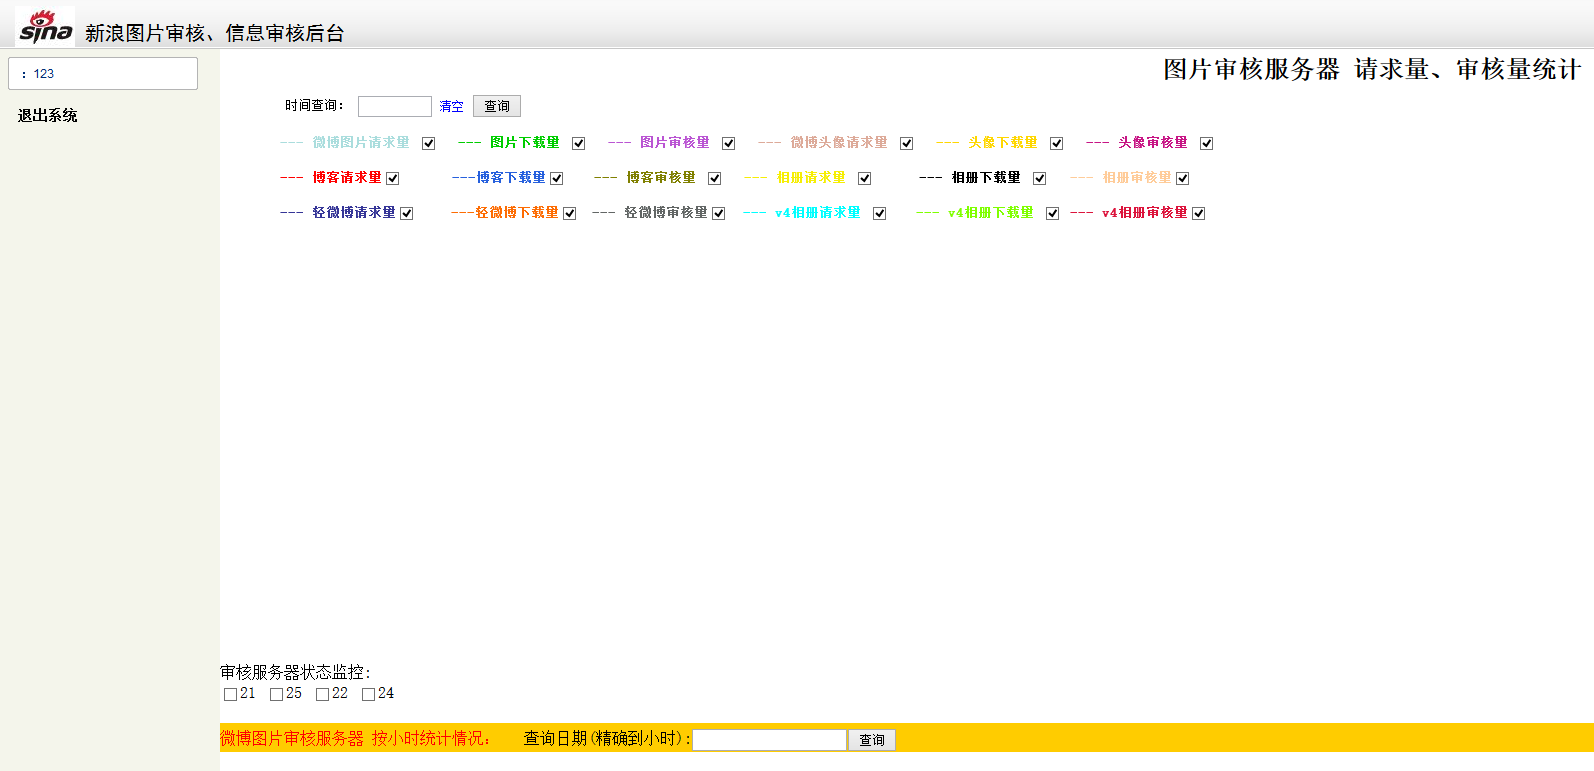This screenshot has height=771, width=1594.
Task: Toggle the 博客审核量 checkbox
Action: 714,178
